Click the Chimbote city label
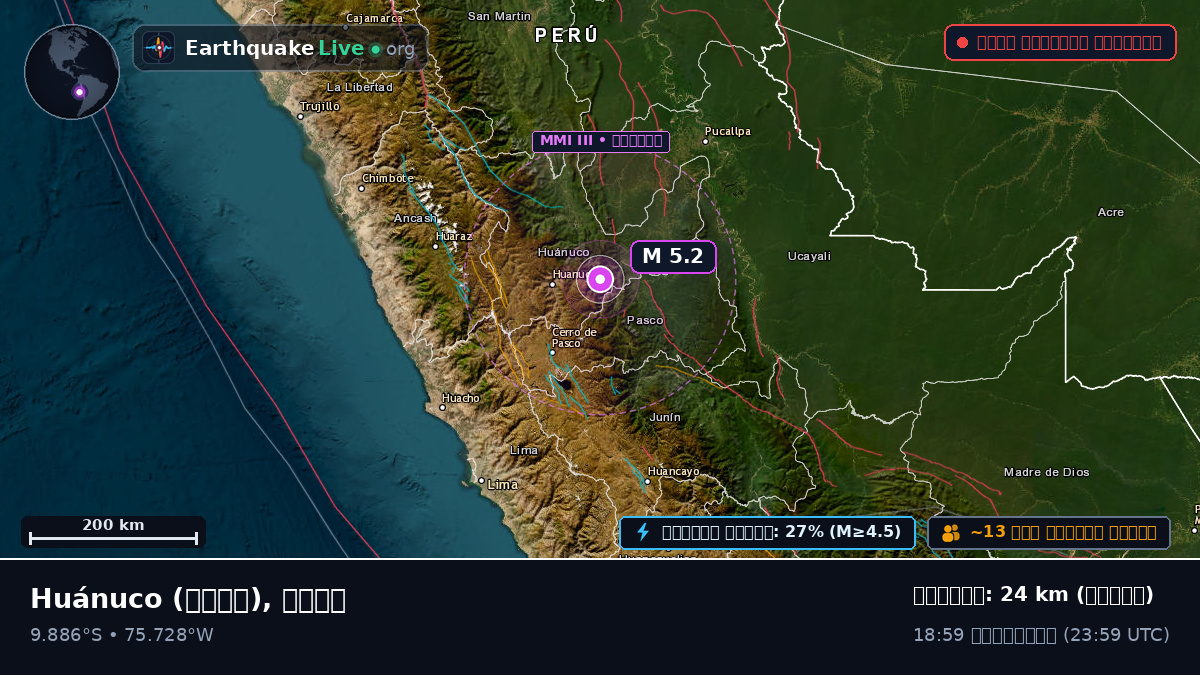 coord(388,178)
